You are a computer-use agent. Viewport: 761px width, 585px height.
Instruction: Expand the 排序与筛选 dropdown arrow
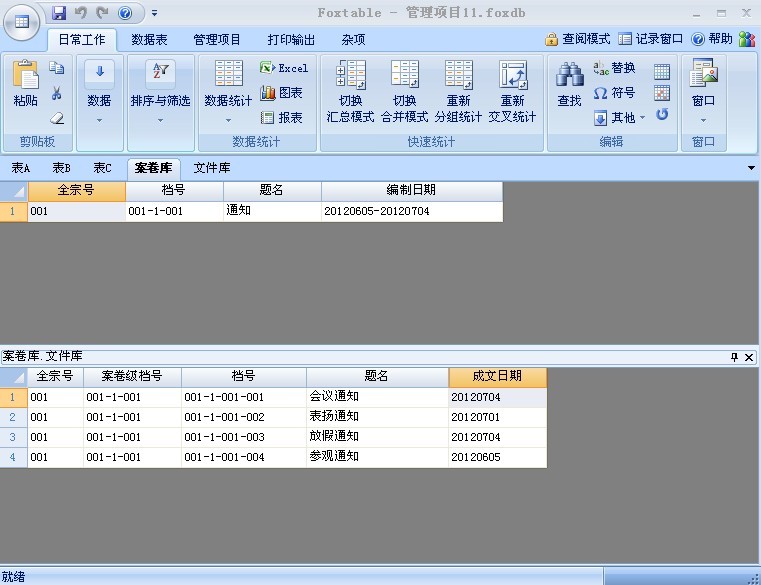[160, 120]
